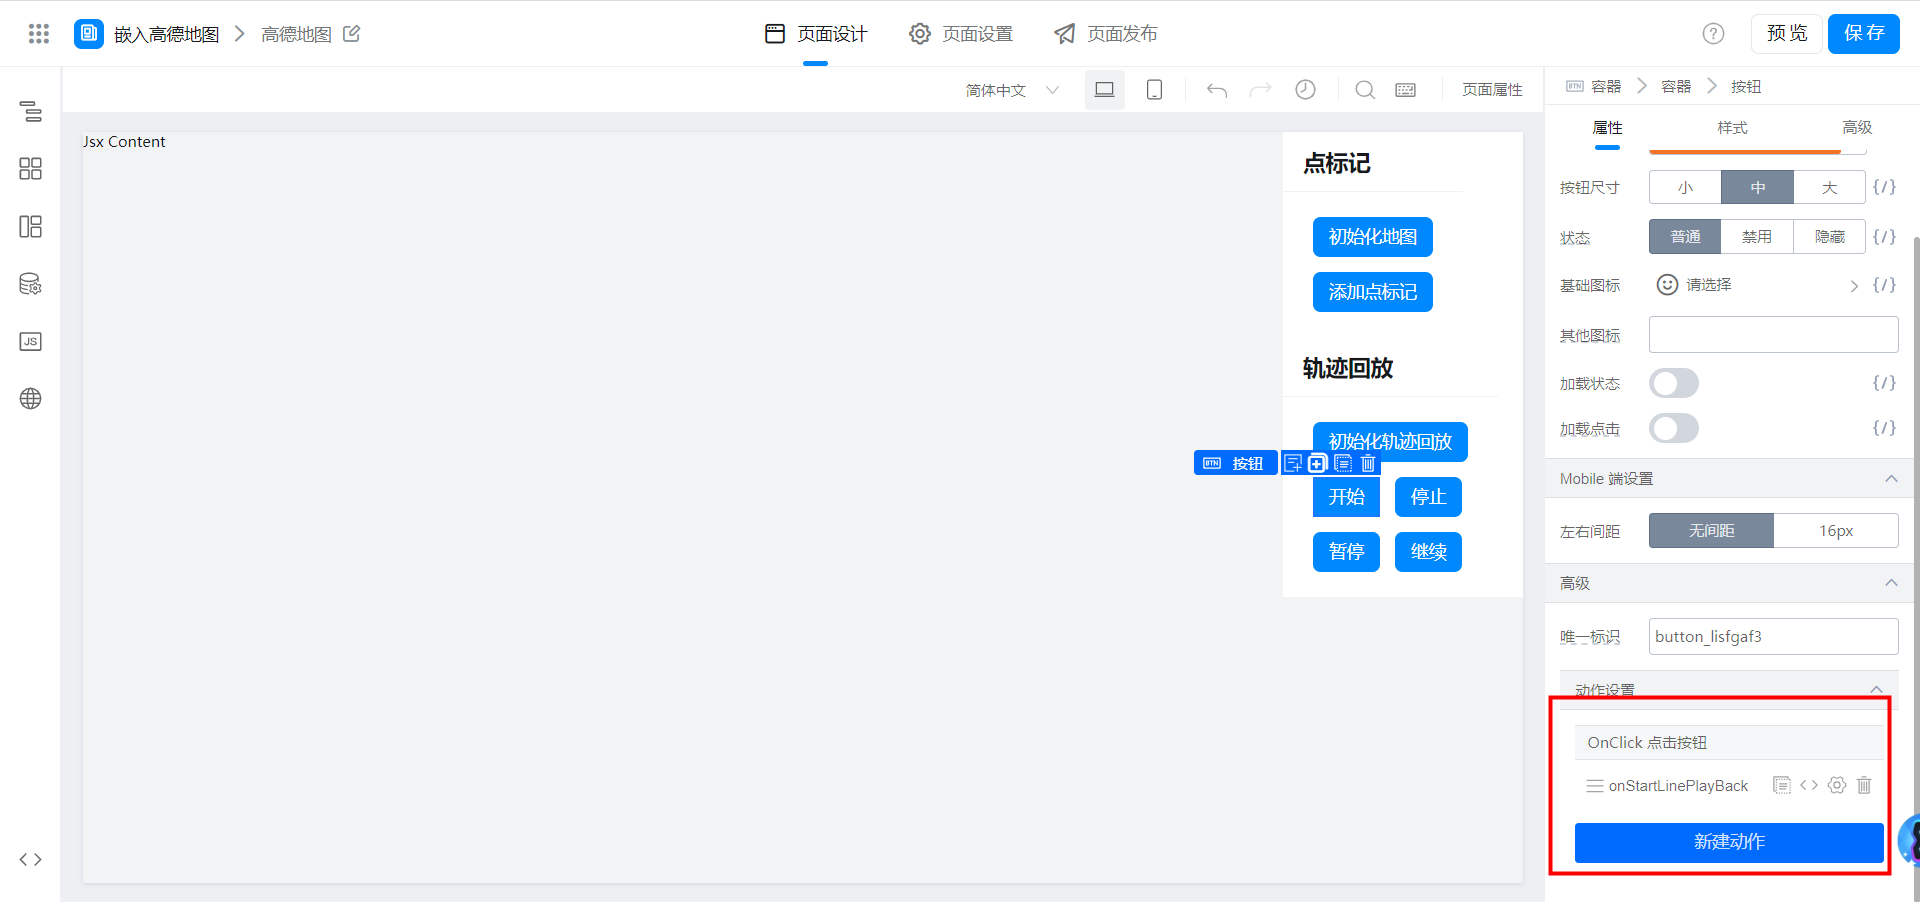Collapse the Mobile 端设置 section

click(1891, 479)
